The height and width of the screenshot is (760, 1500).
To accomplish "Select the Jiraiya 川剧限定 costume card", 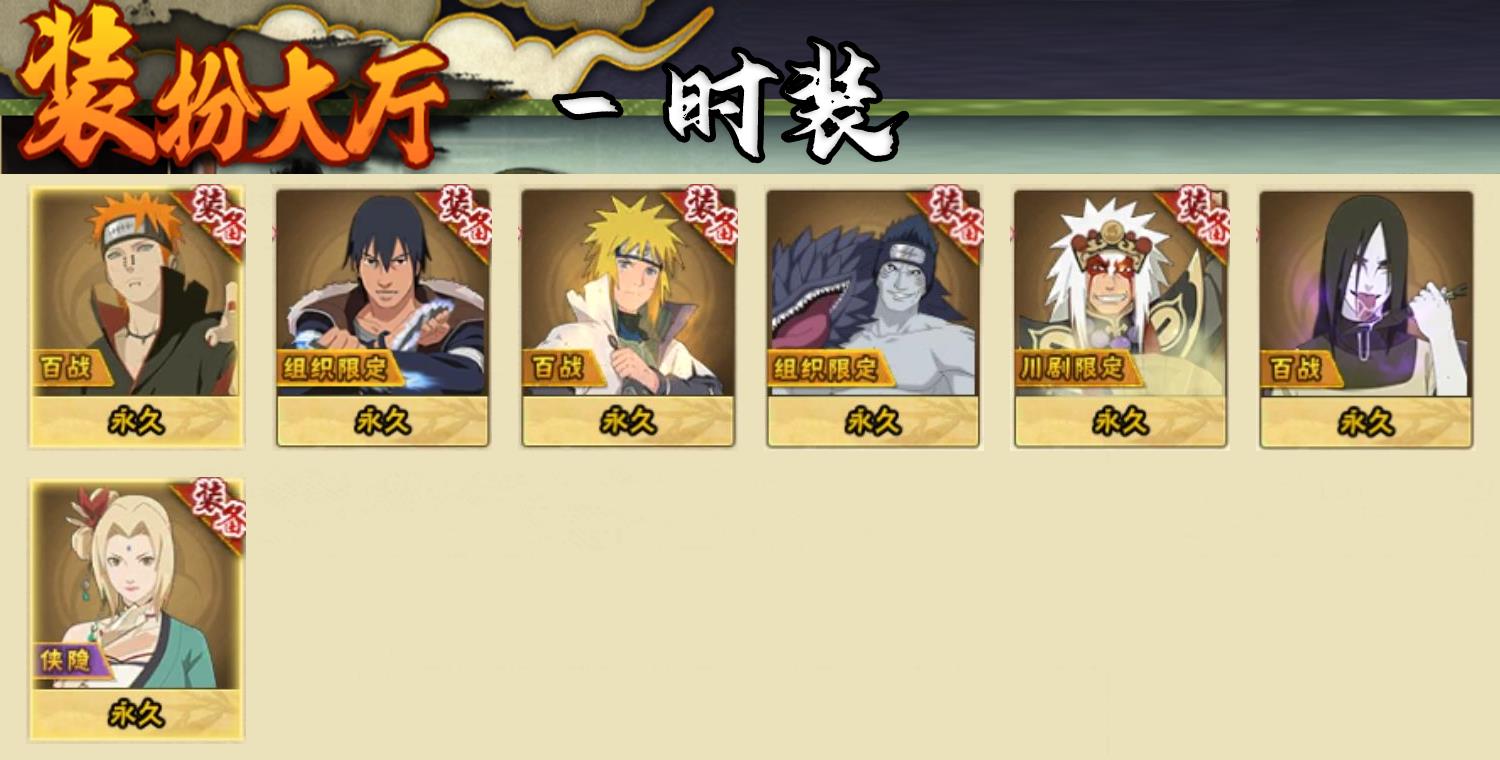I will click(x=1120, y=318).
